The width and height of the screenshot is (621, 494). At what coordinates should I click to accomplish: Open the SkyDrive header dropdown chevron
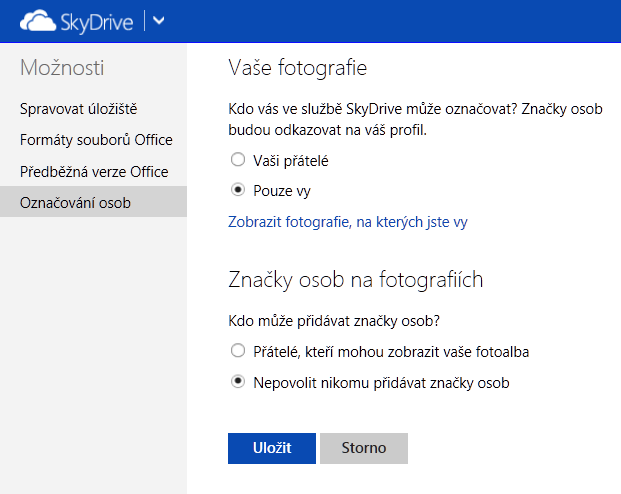159,21
